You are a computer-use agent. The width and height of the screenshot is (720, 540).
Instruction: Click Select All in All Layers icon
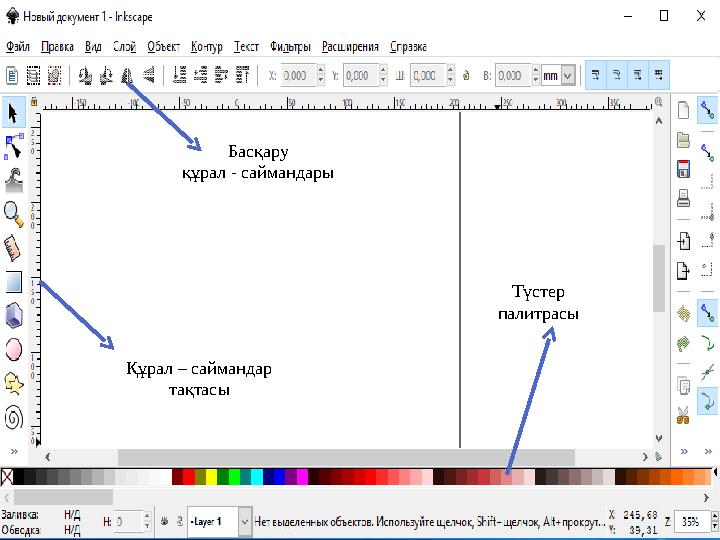tap(33, 75)
